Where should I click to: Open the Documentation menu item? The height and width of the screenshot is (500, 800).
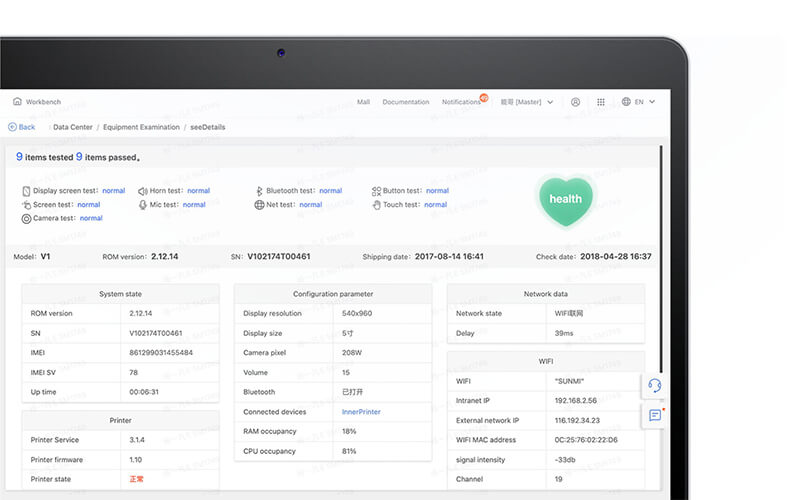[405, 102]
